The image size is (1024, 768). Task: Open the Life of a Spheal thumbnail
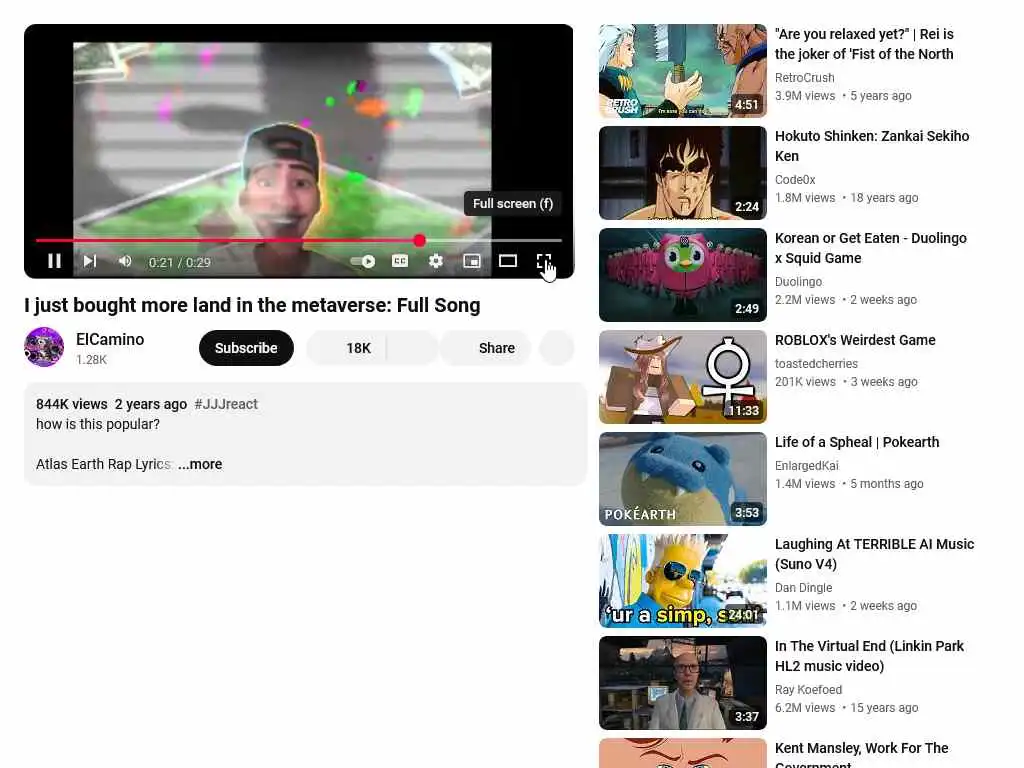(682, 479)
